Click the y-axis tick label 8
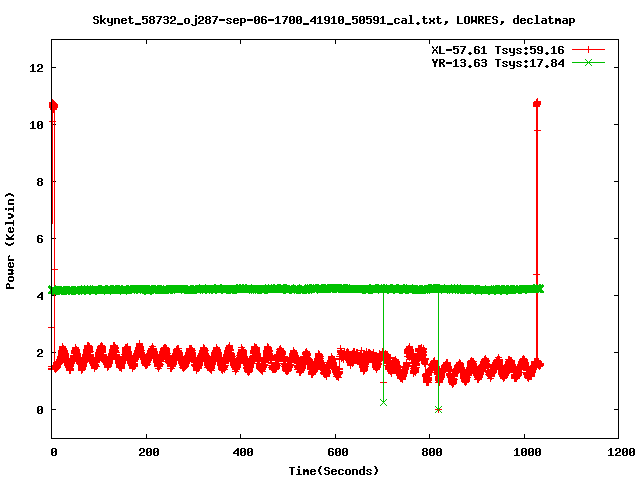Screen dimensions: 640x480 [x=40, y=182]
